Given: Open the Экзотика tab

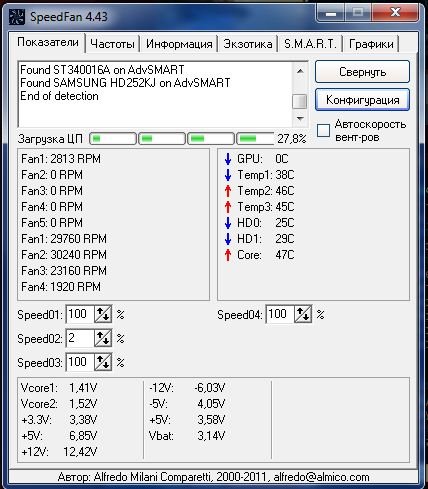Looking at the screenshot, I should pos(248,44).
